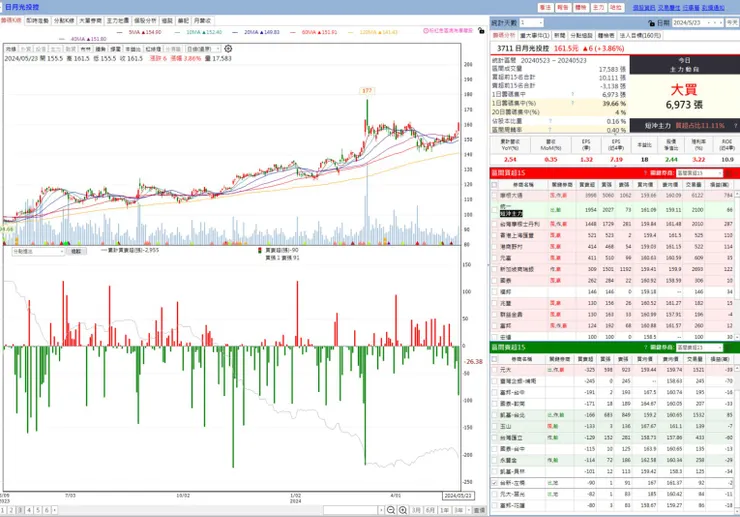Click the 5MA legend color line
The image size is (740, 517).
pos(119,33)
